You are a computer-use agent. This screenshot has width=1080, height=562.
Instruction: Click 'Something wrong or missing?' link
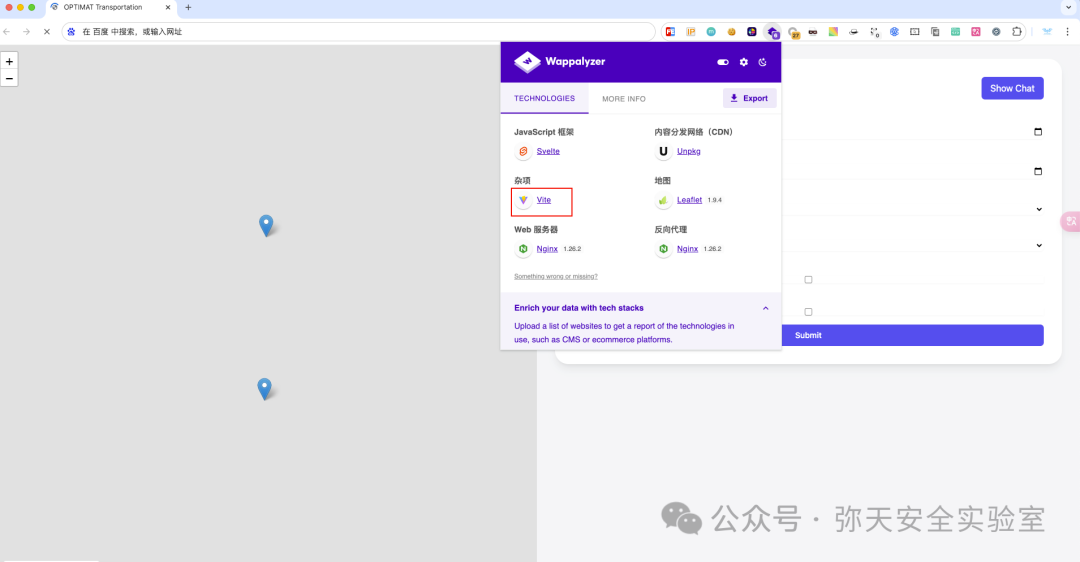point(556,276)
